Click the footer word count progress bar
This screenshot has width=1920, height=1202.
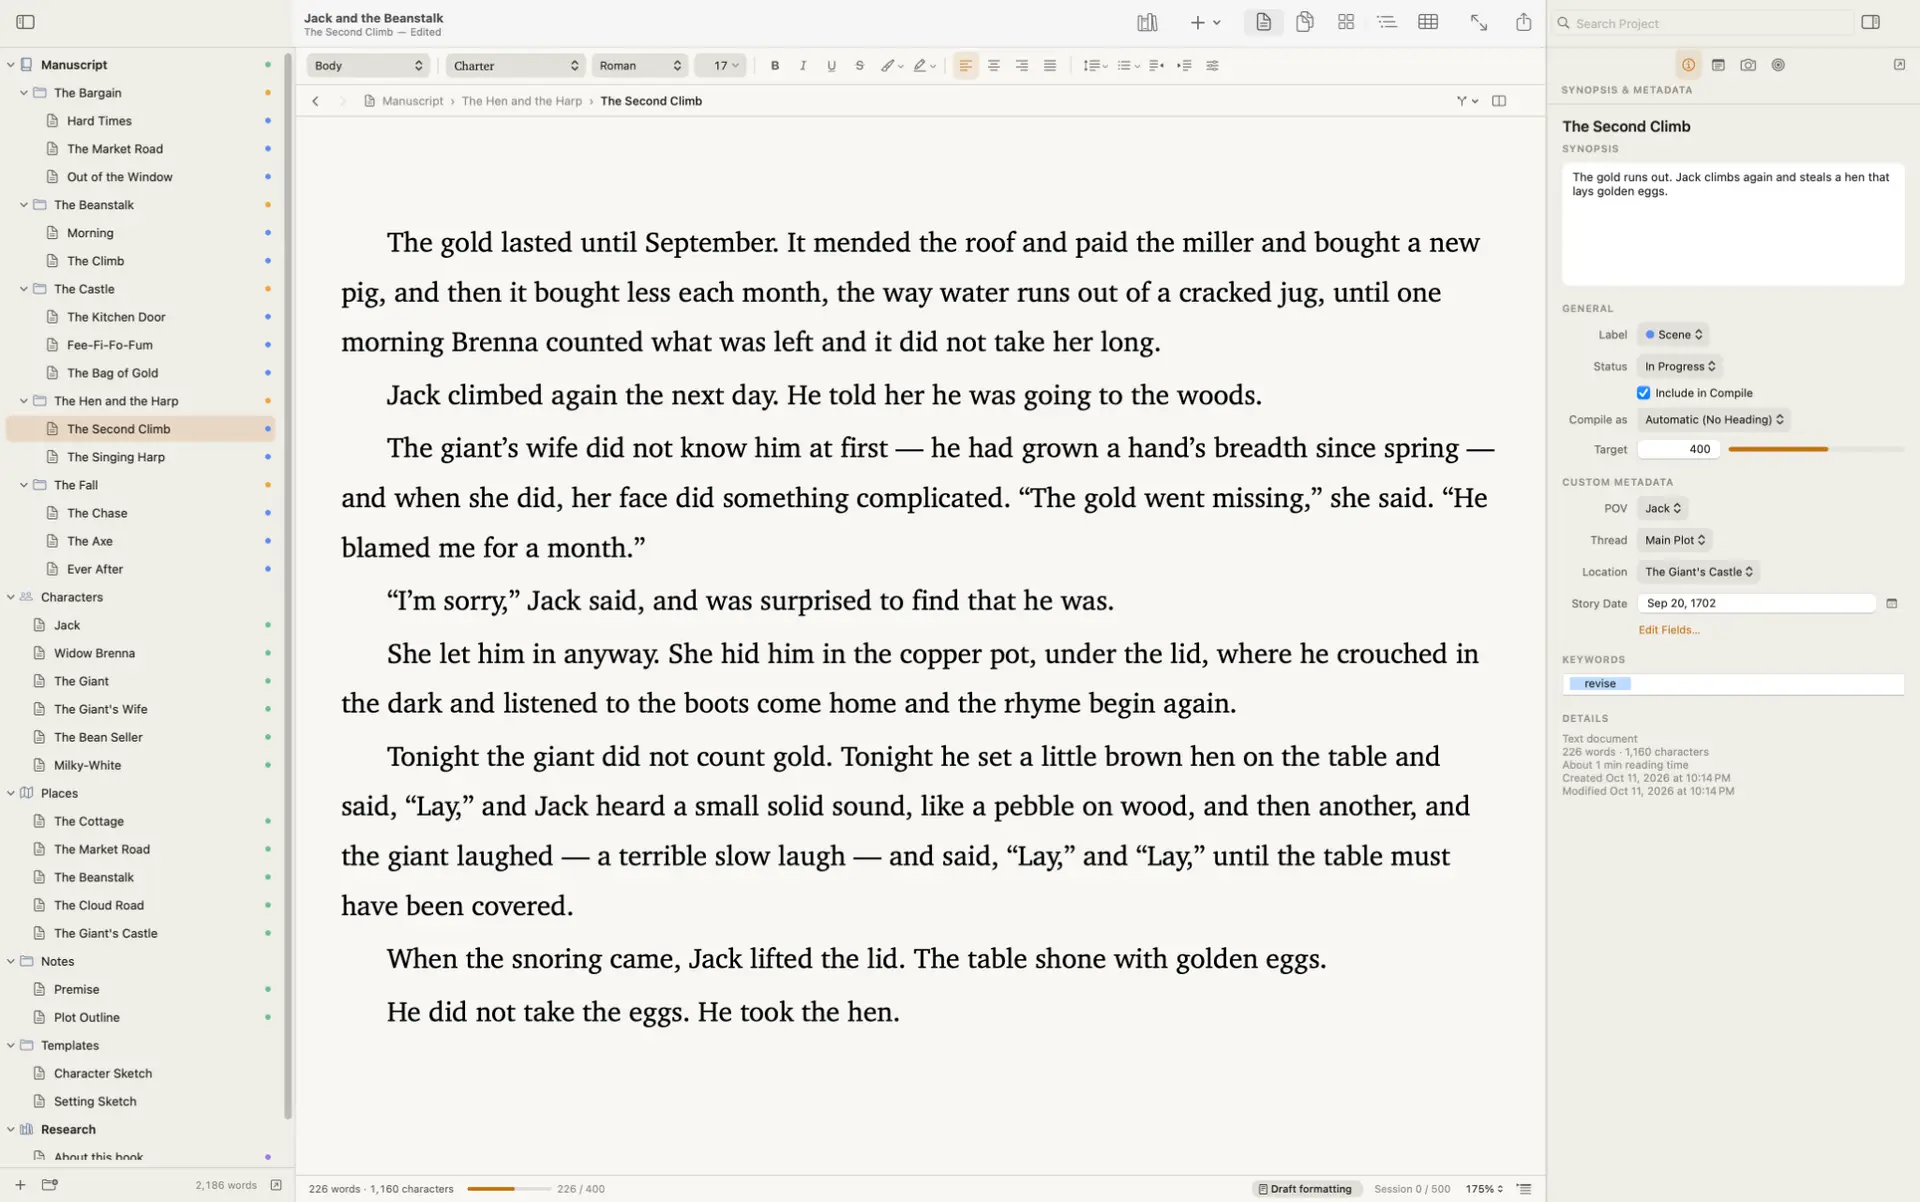click(x=508, y=1189)
